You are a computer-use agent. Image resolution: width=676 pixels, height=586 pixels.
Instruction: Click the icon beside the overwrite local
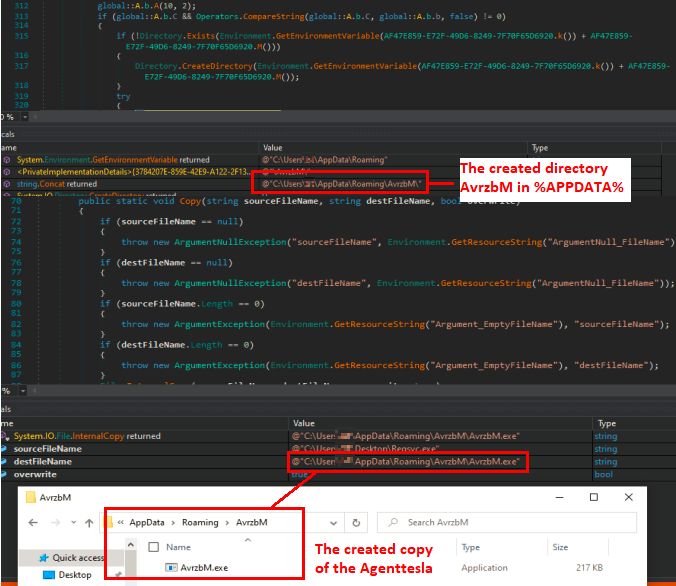tap(4, 474)
